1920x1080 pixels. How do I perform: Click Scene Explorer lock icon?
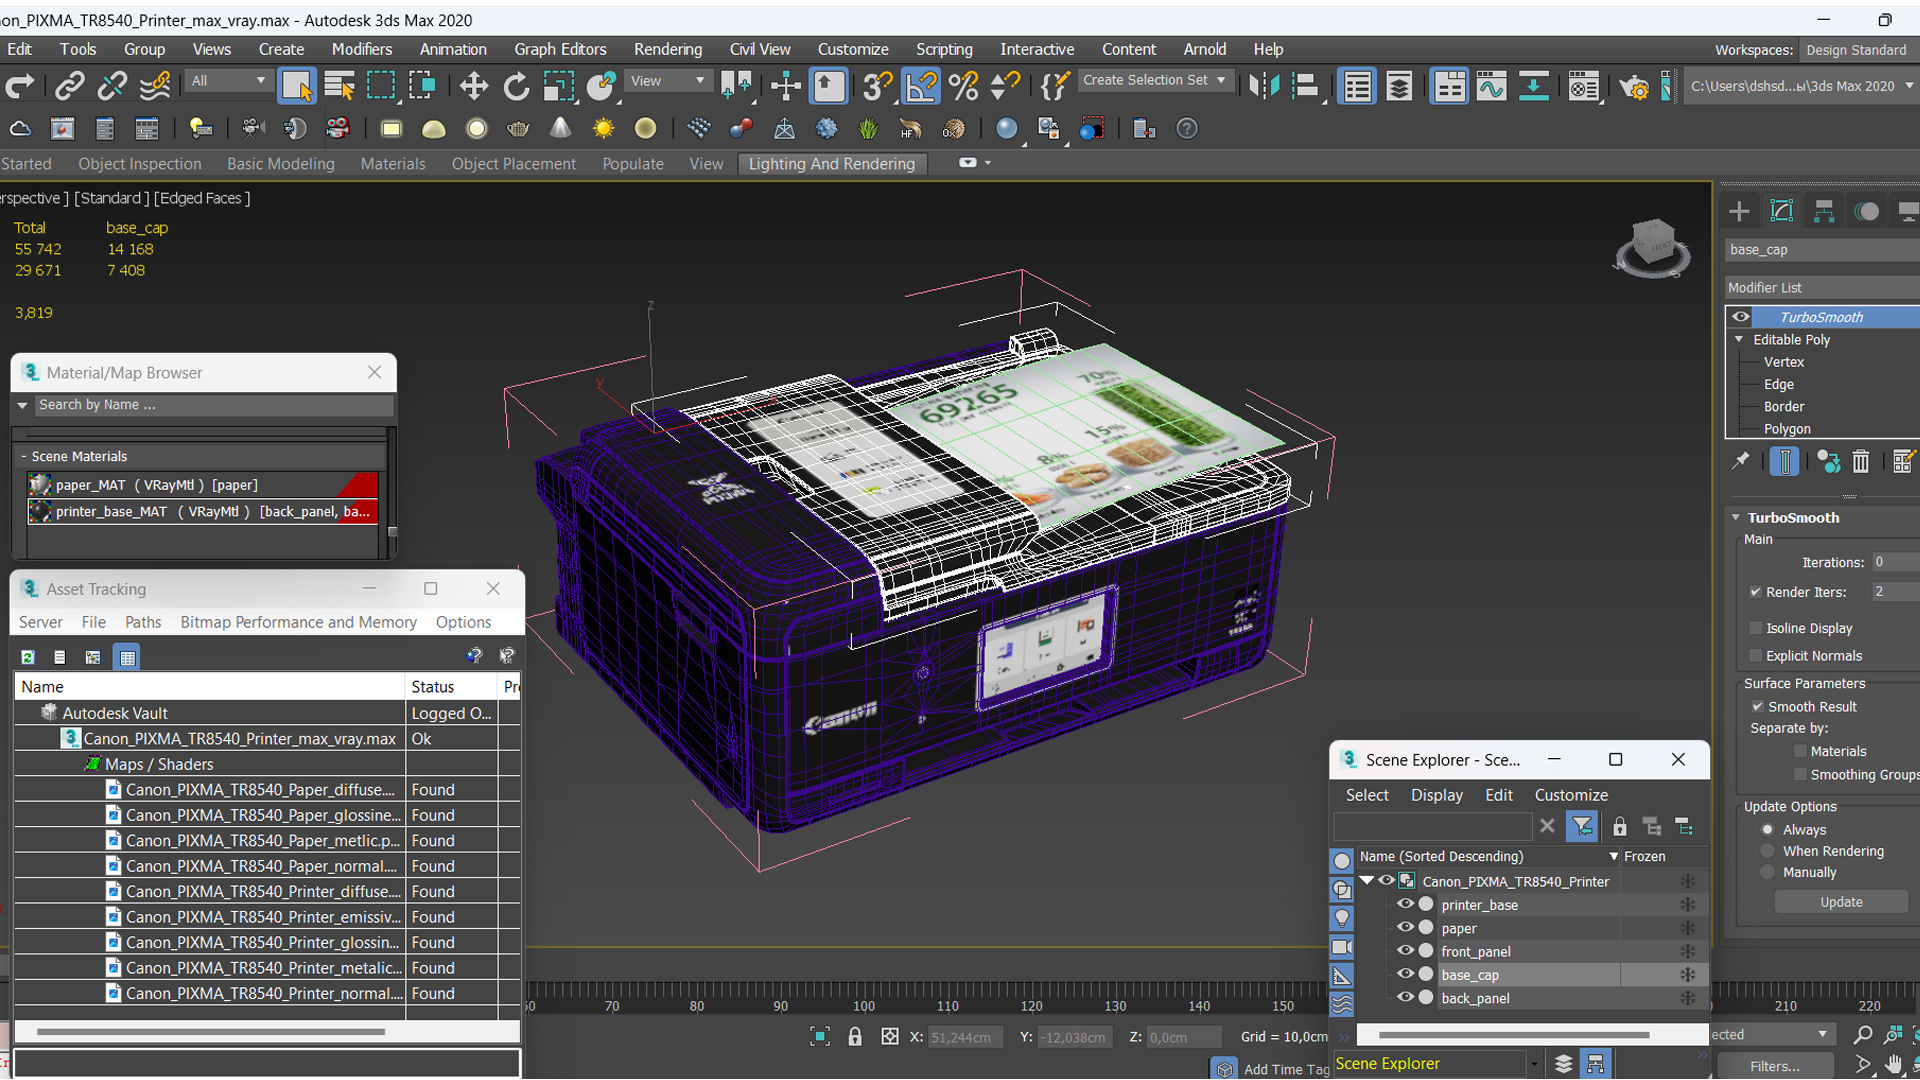1619,827
